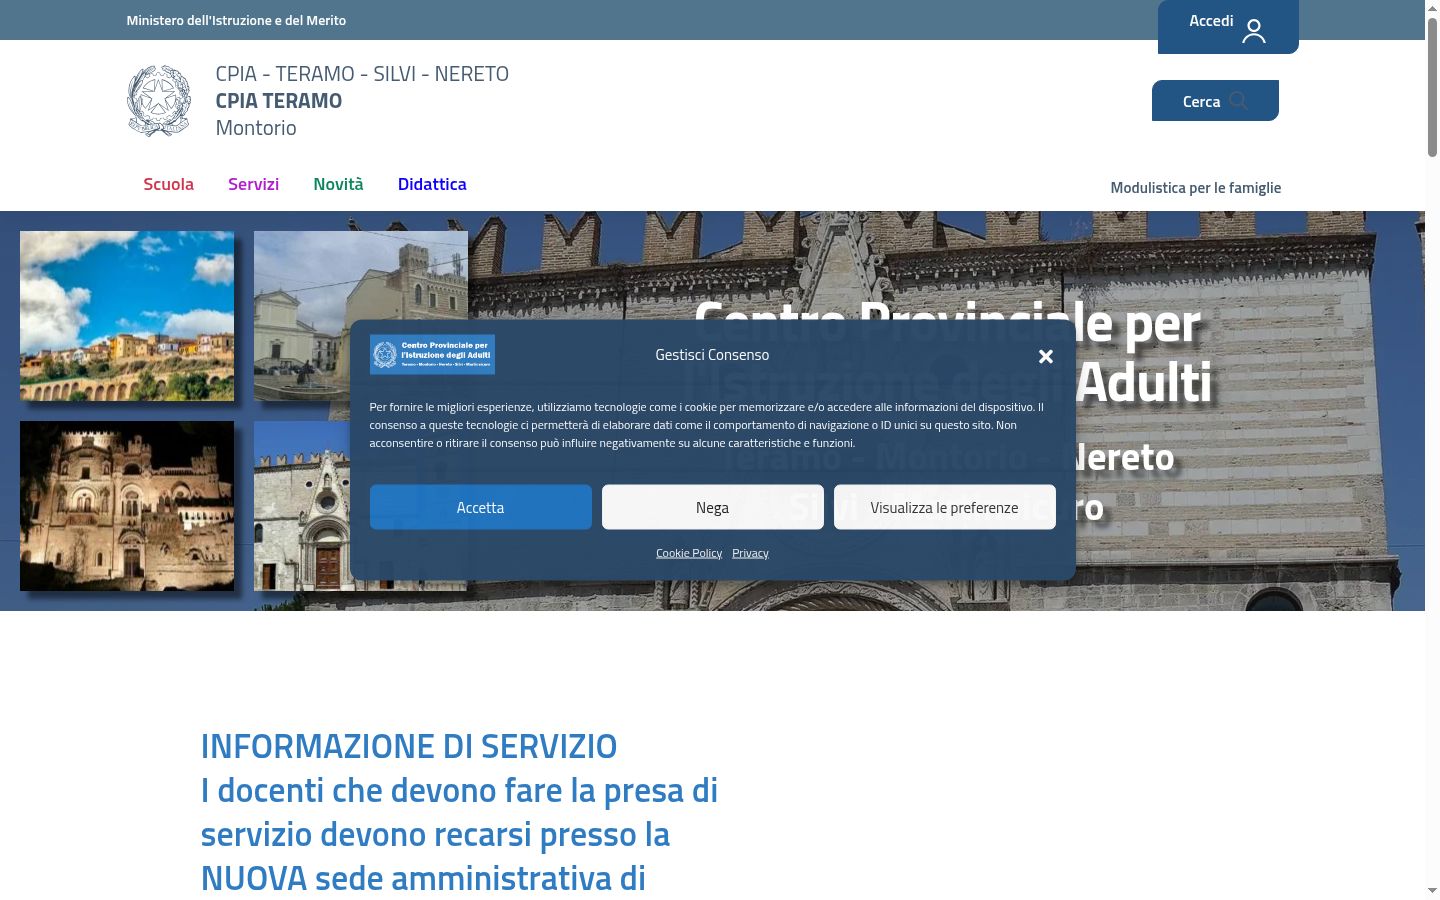This screenshot has height=900, width=1440.
Task: Deny cookies with the Nega button
Action: [713, 507]
